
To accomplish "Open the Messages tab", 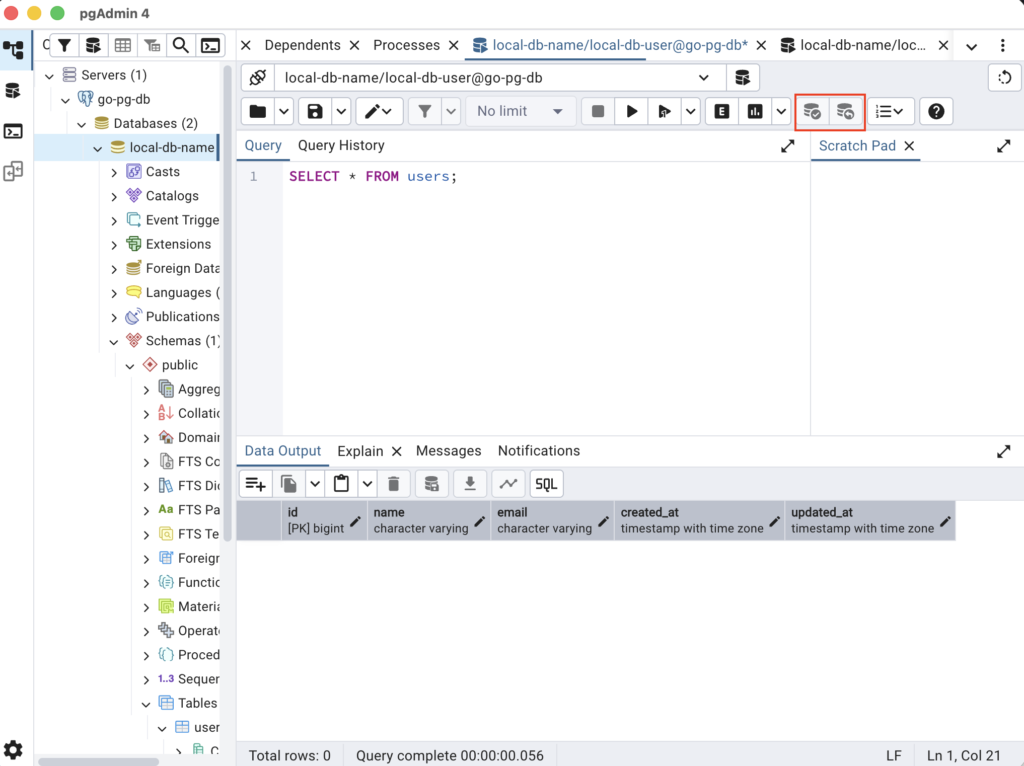I will [x=448, y=451].
